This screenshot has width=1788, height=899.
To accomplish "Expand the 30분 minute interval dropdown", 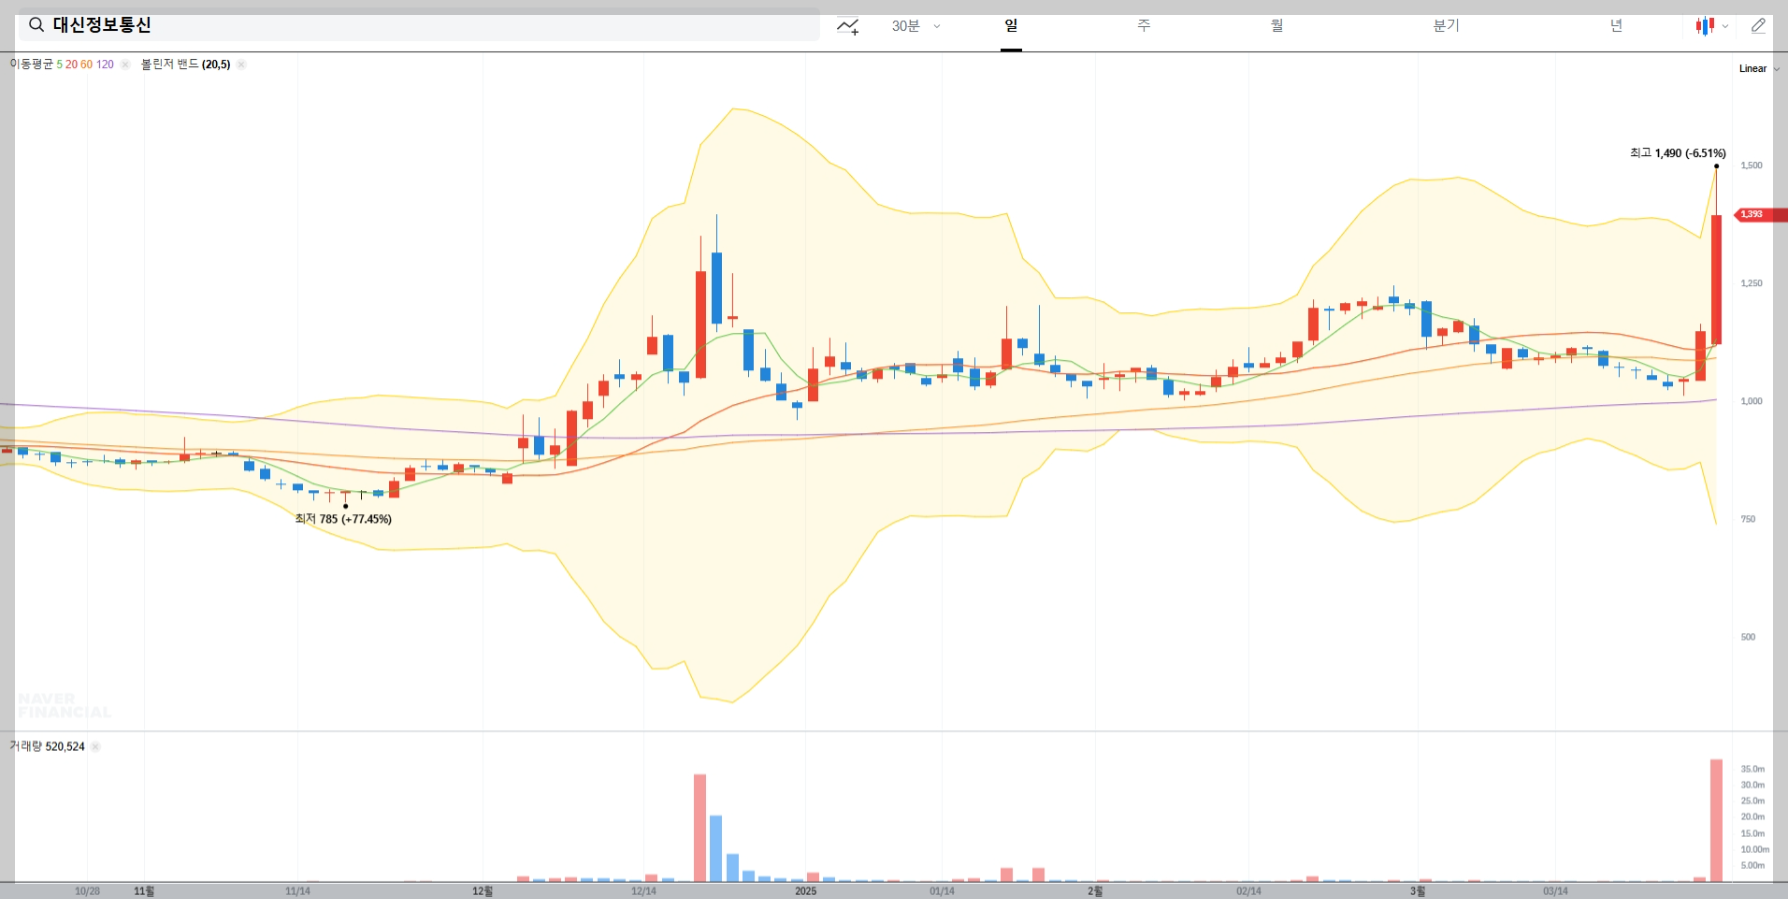I will pos(916,26).
